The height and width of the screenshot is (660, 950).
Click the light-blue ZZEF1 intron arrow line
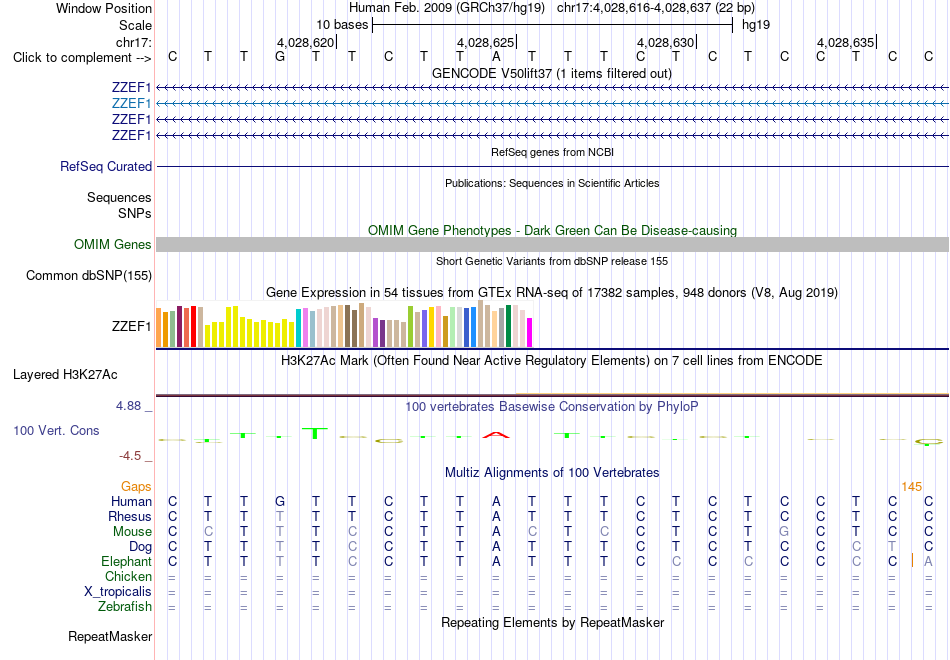pyautogui.click(x=552, y=104)
